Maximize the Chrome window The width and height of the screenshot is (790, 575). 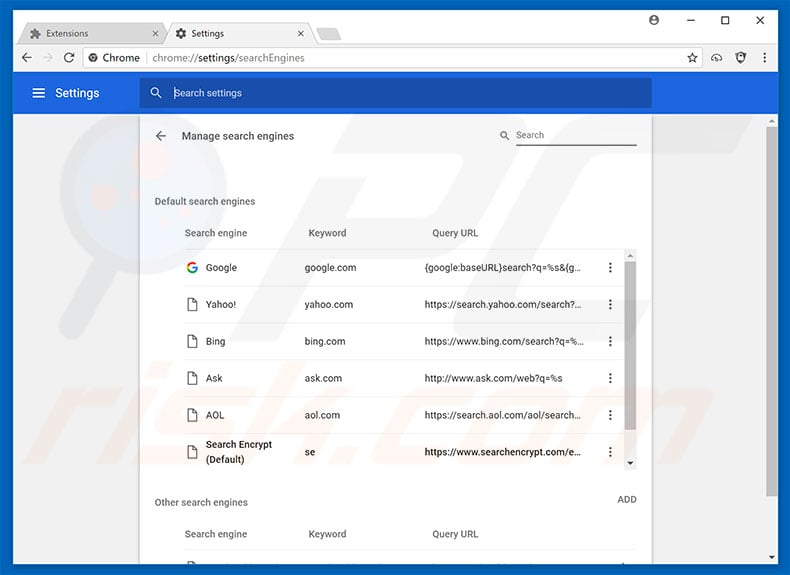[725, 20]
